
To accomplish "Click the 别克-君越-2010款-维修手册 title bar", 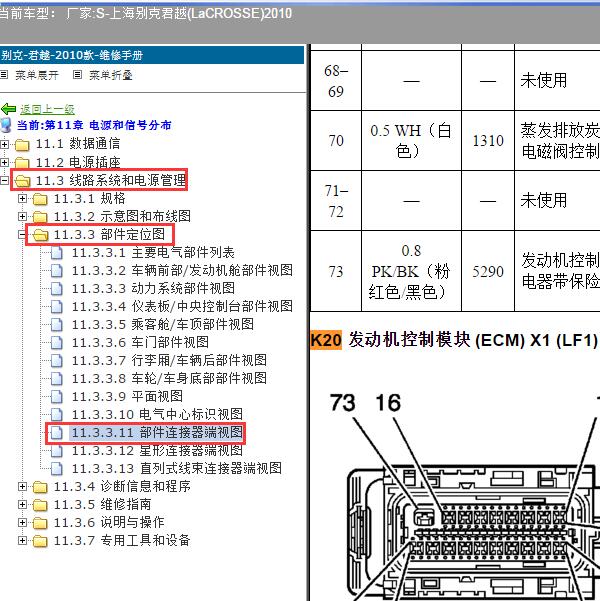I will click(x=152, y=55).
